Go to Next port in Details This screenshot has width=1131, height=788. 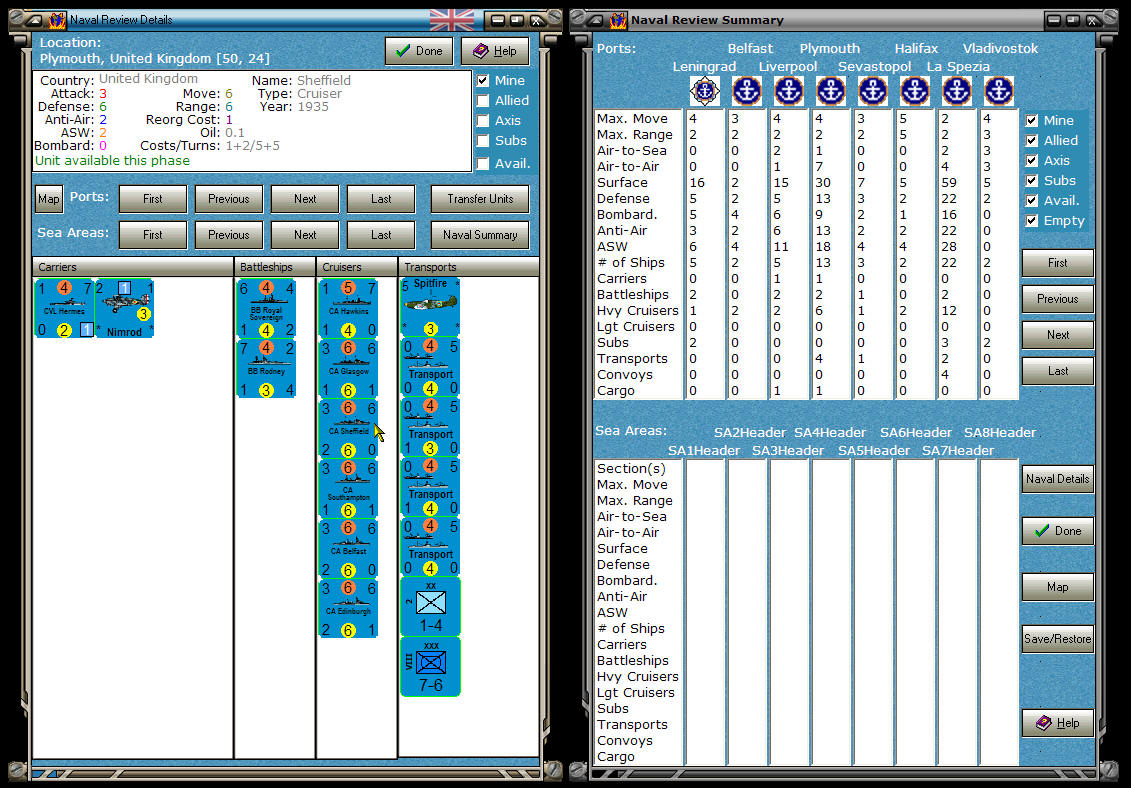(304, 199)
